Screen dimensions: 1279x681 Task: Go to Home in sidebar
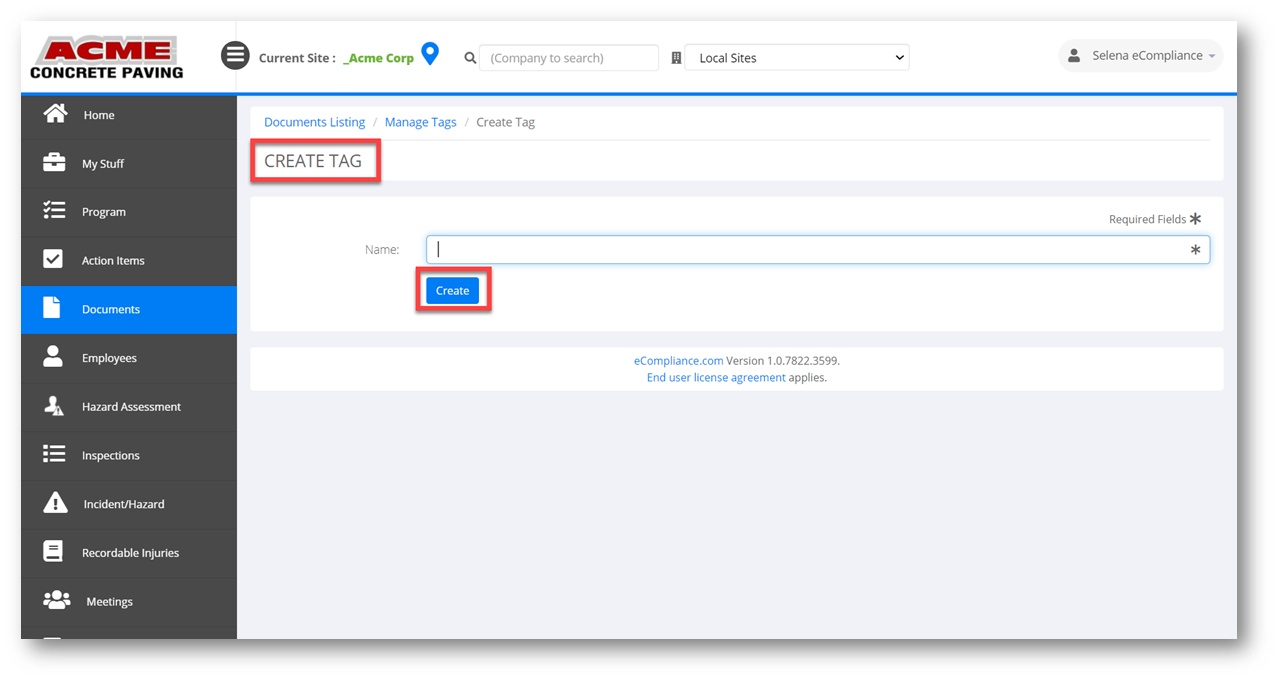pyautogui.click(x=129, y=115)
